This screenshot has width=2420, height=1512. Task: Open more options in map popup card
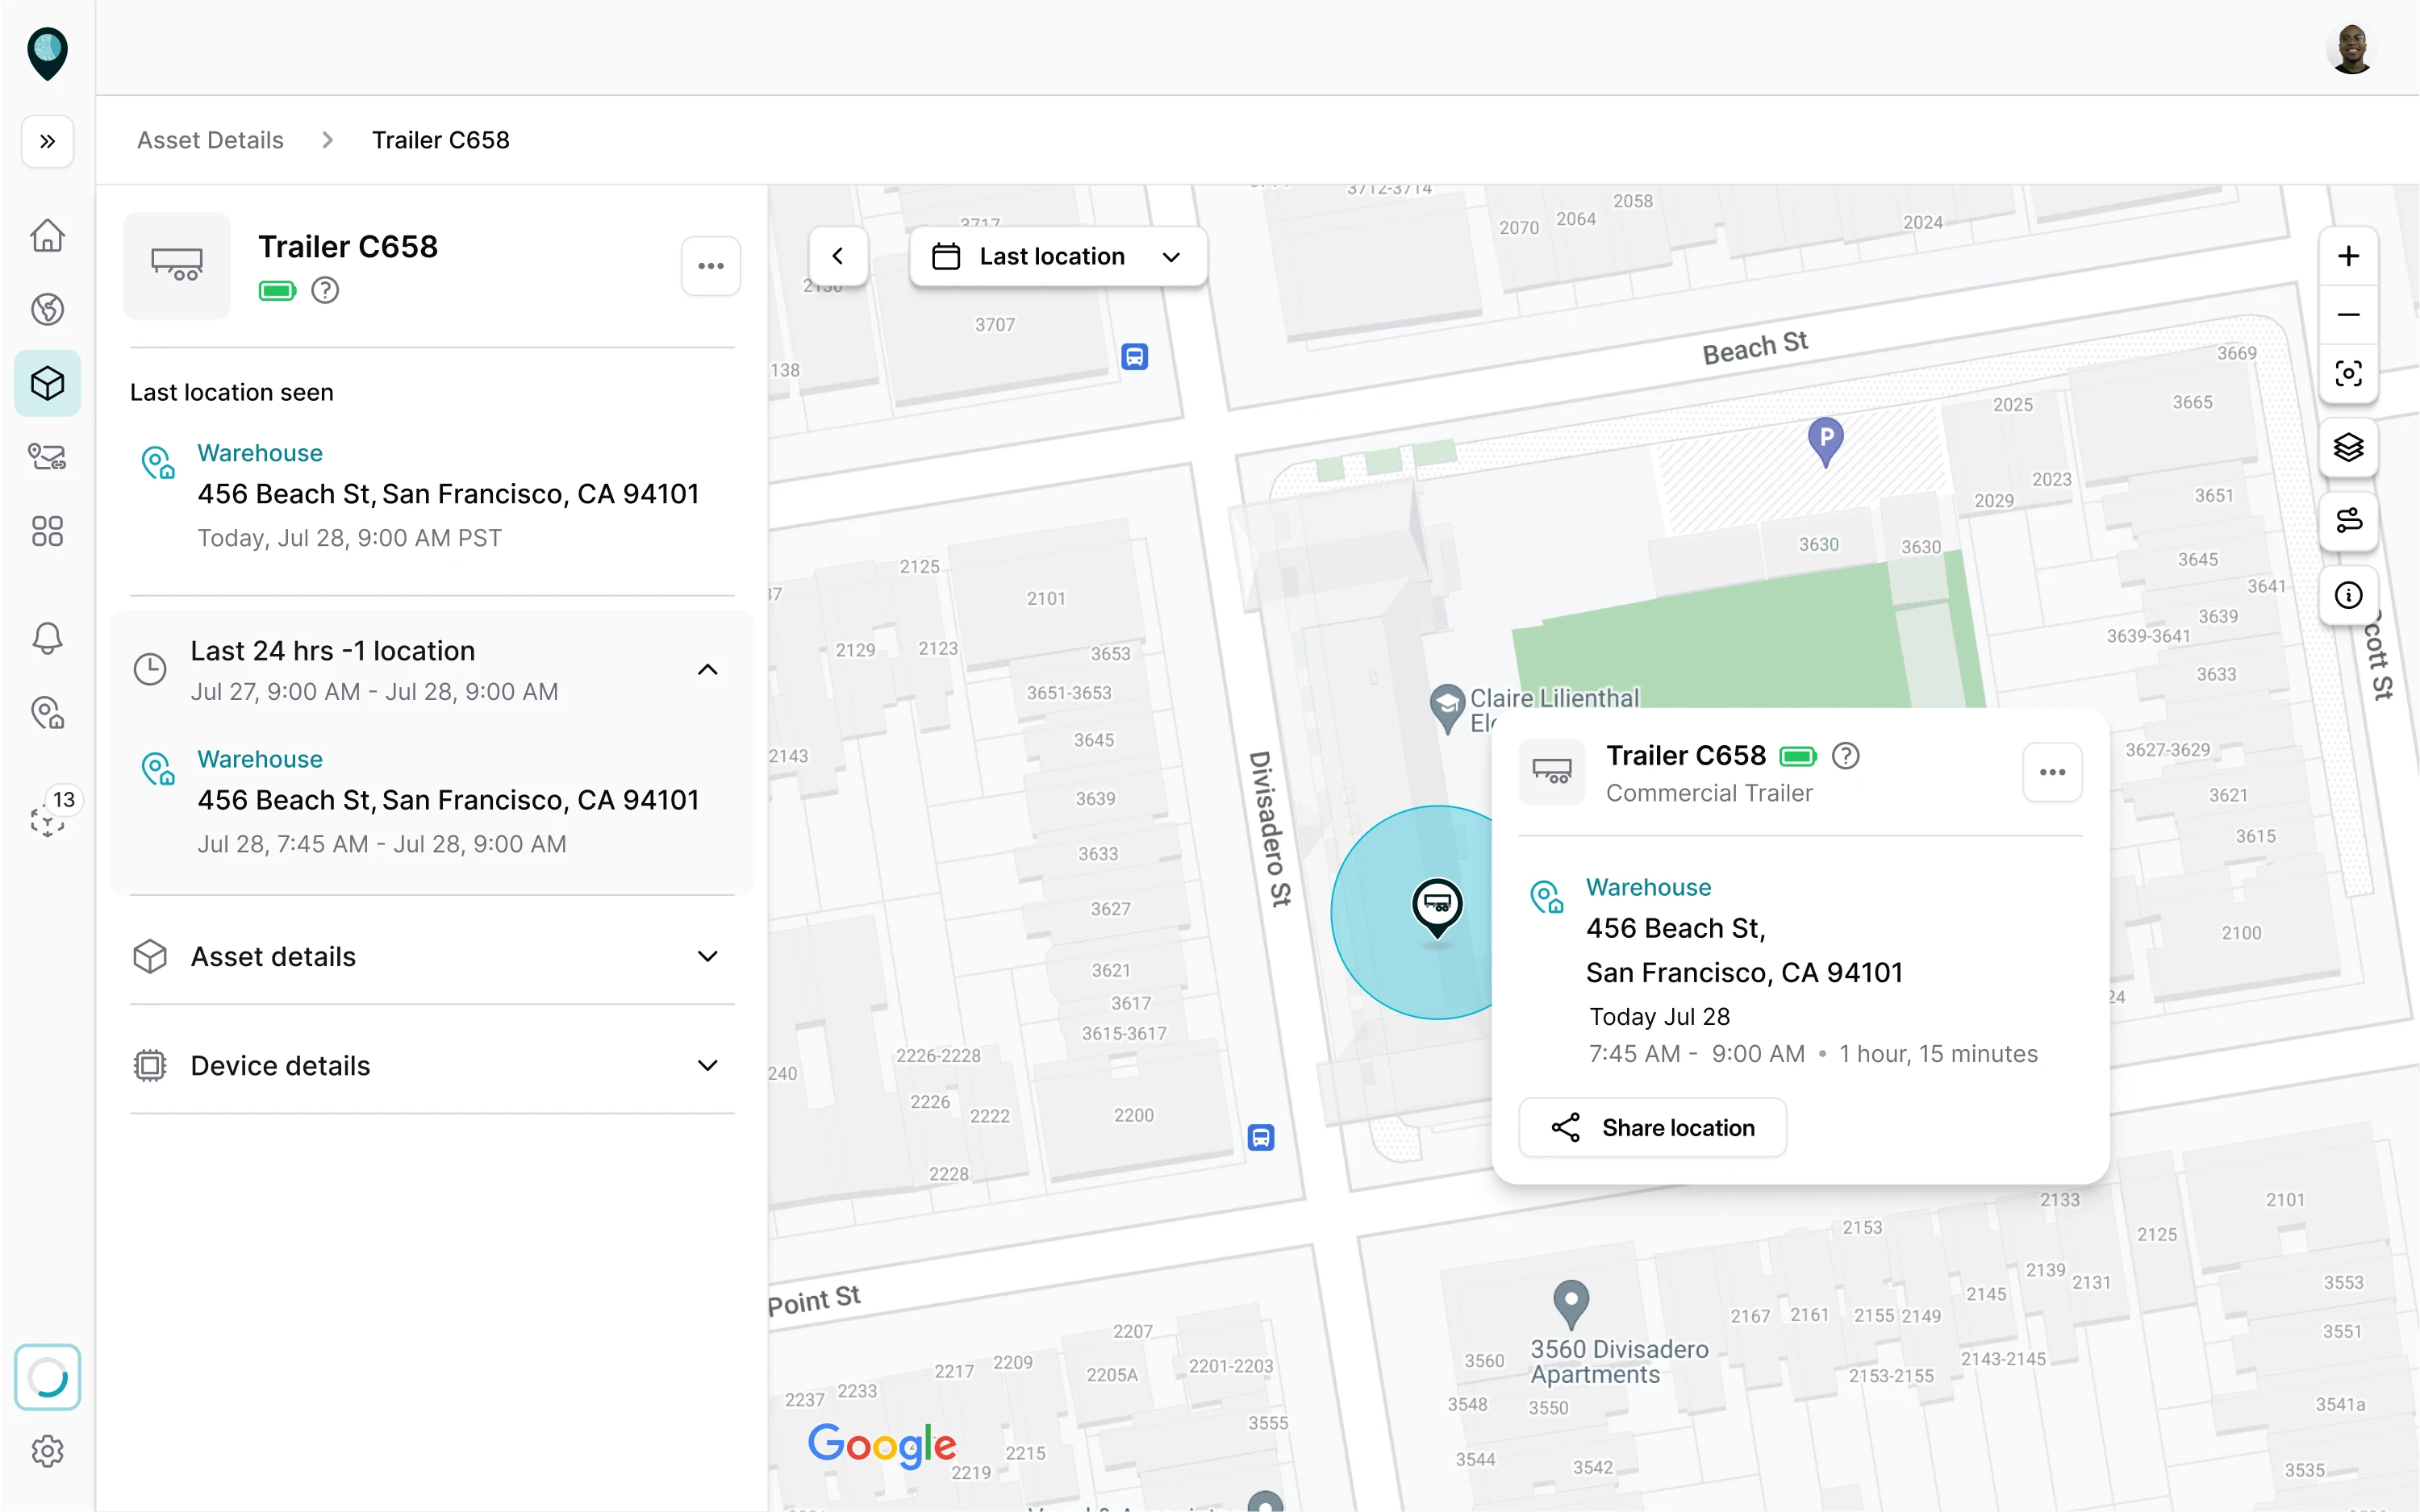2052,772
